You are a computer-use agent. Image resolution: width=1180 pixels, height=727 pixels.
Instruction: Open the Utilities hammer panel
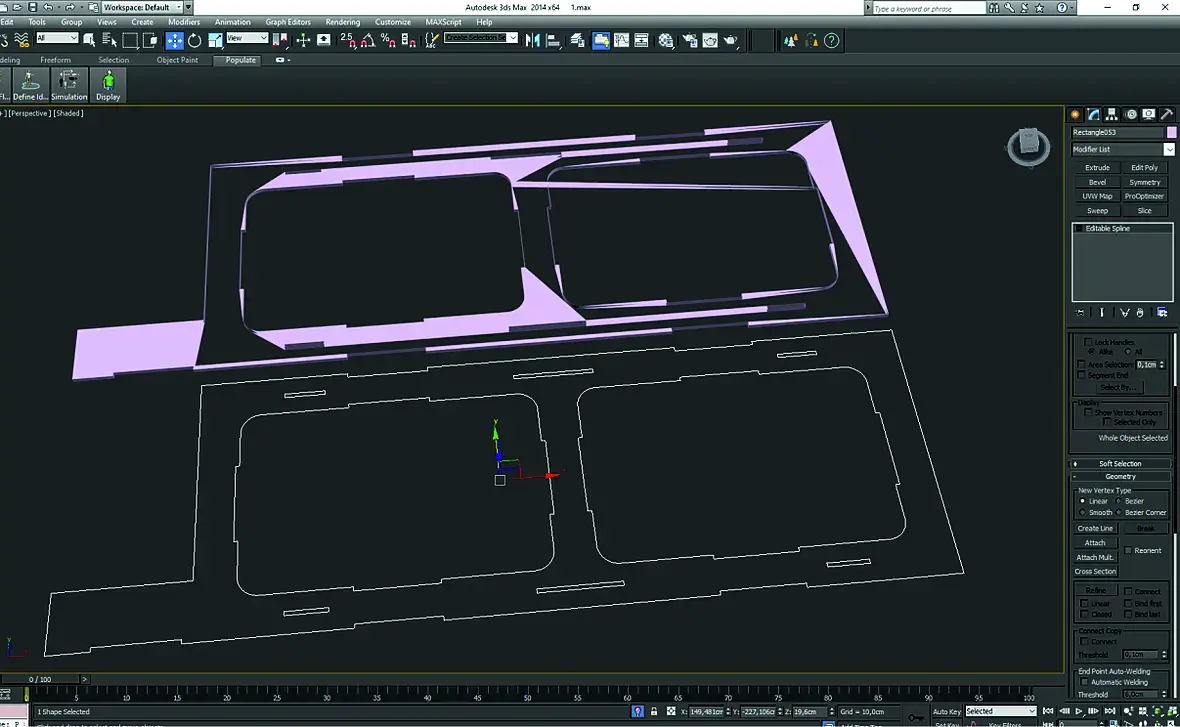(1166, 114)
